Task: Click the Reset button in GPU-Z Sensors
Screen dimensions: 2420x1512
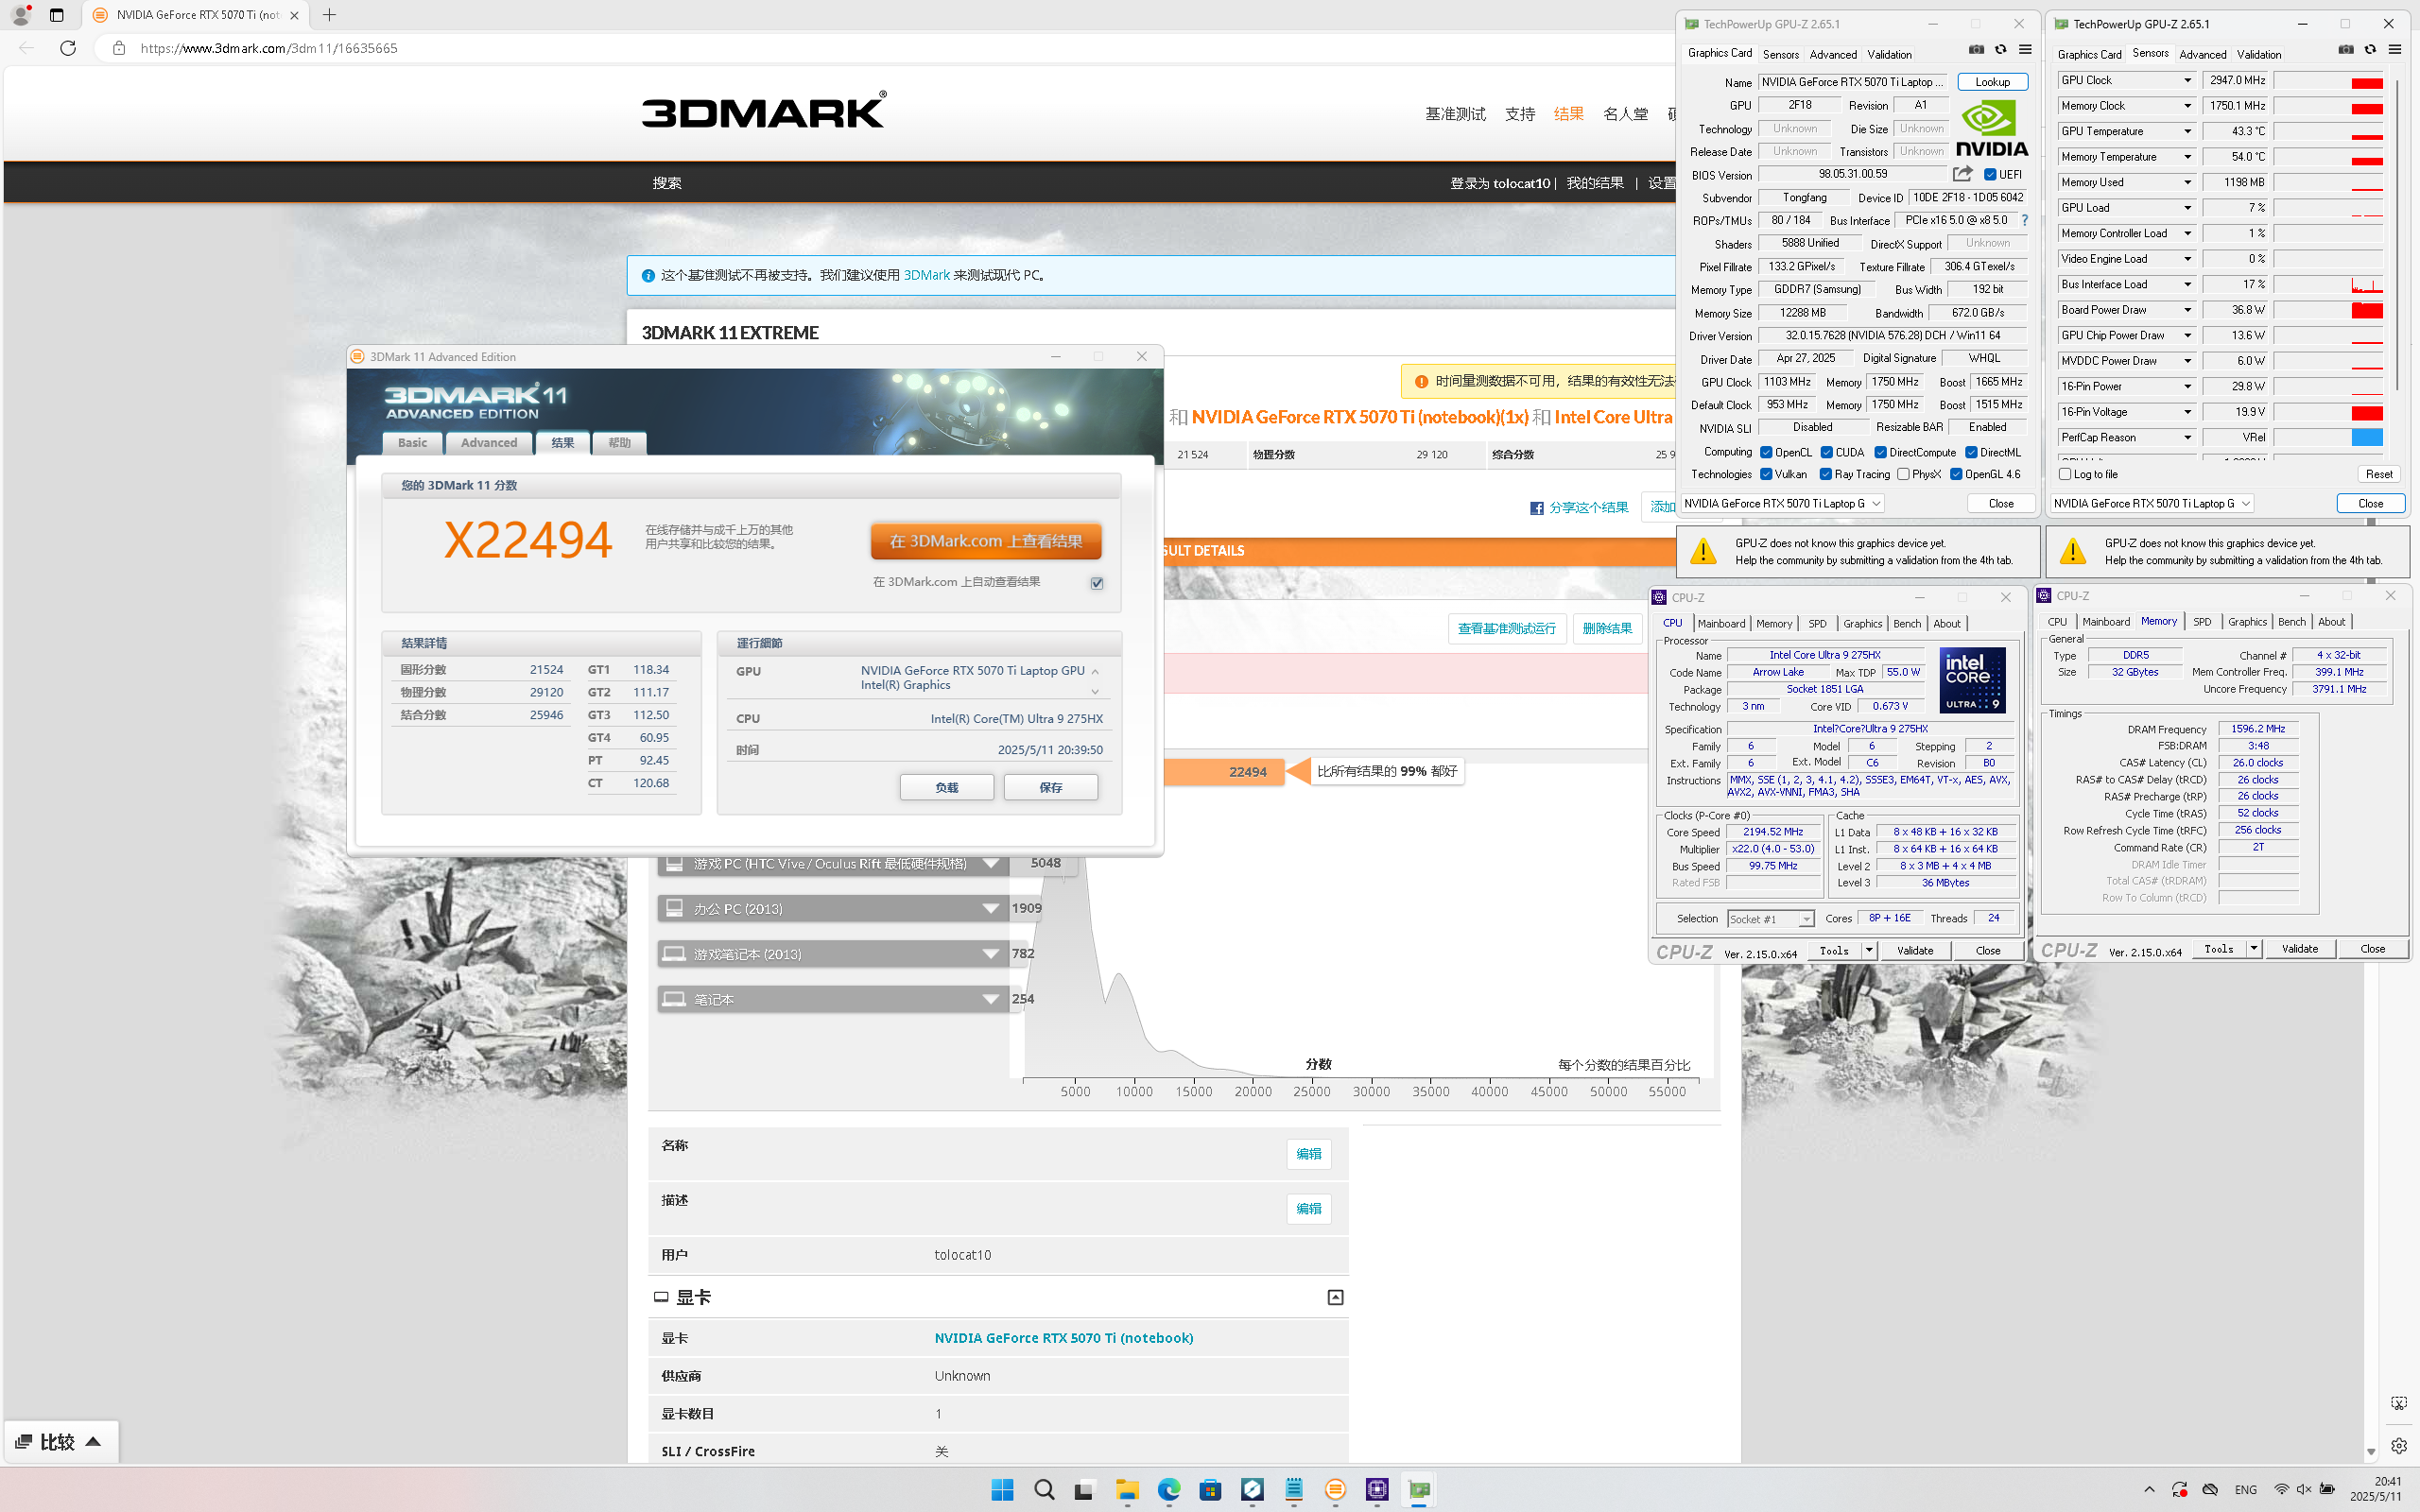Action: pyautogui.click(x=2379, y=475)
